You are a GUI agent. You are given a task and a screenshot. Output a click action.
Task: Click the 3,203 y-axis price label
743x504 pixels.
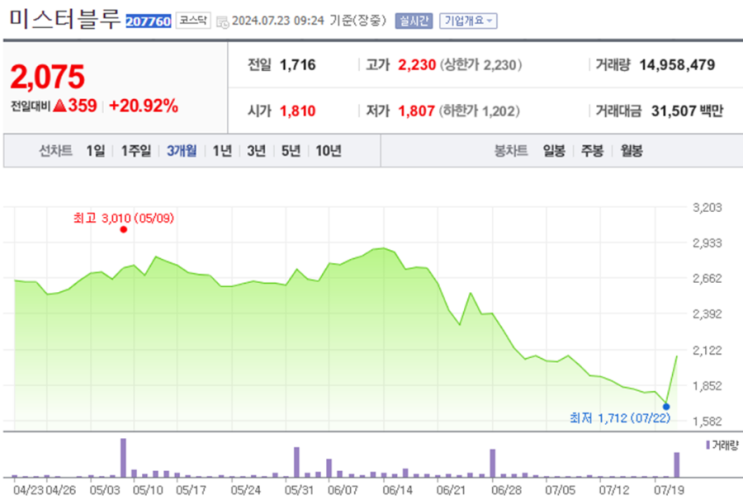[x=707, y=207]
